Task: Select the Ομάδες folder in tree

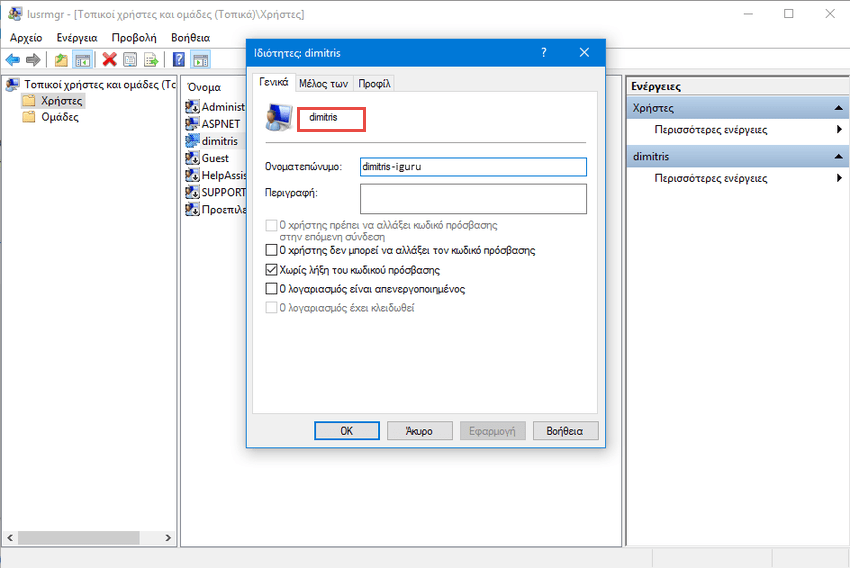Action: (59, 117)
